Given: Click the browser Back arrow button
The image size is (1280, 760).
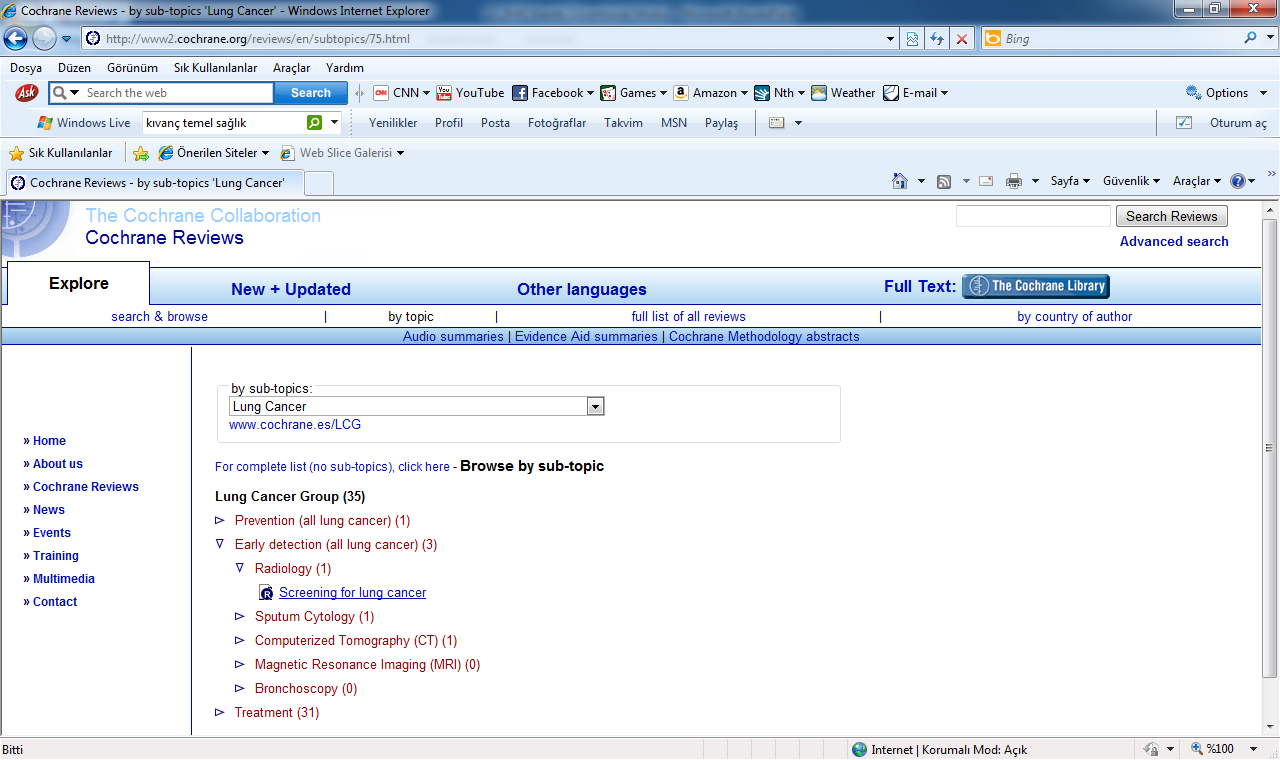Looking at the screenshot, I should pos(15,39).
